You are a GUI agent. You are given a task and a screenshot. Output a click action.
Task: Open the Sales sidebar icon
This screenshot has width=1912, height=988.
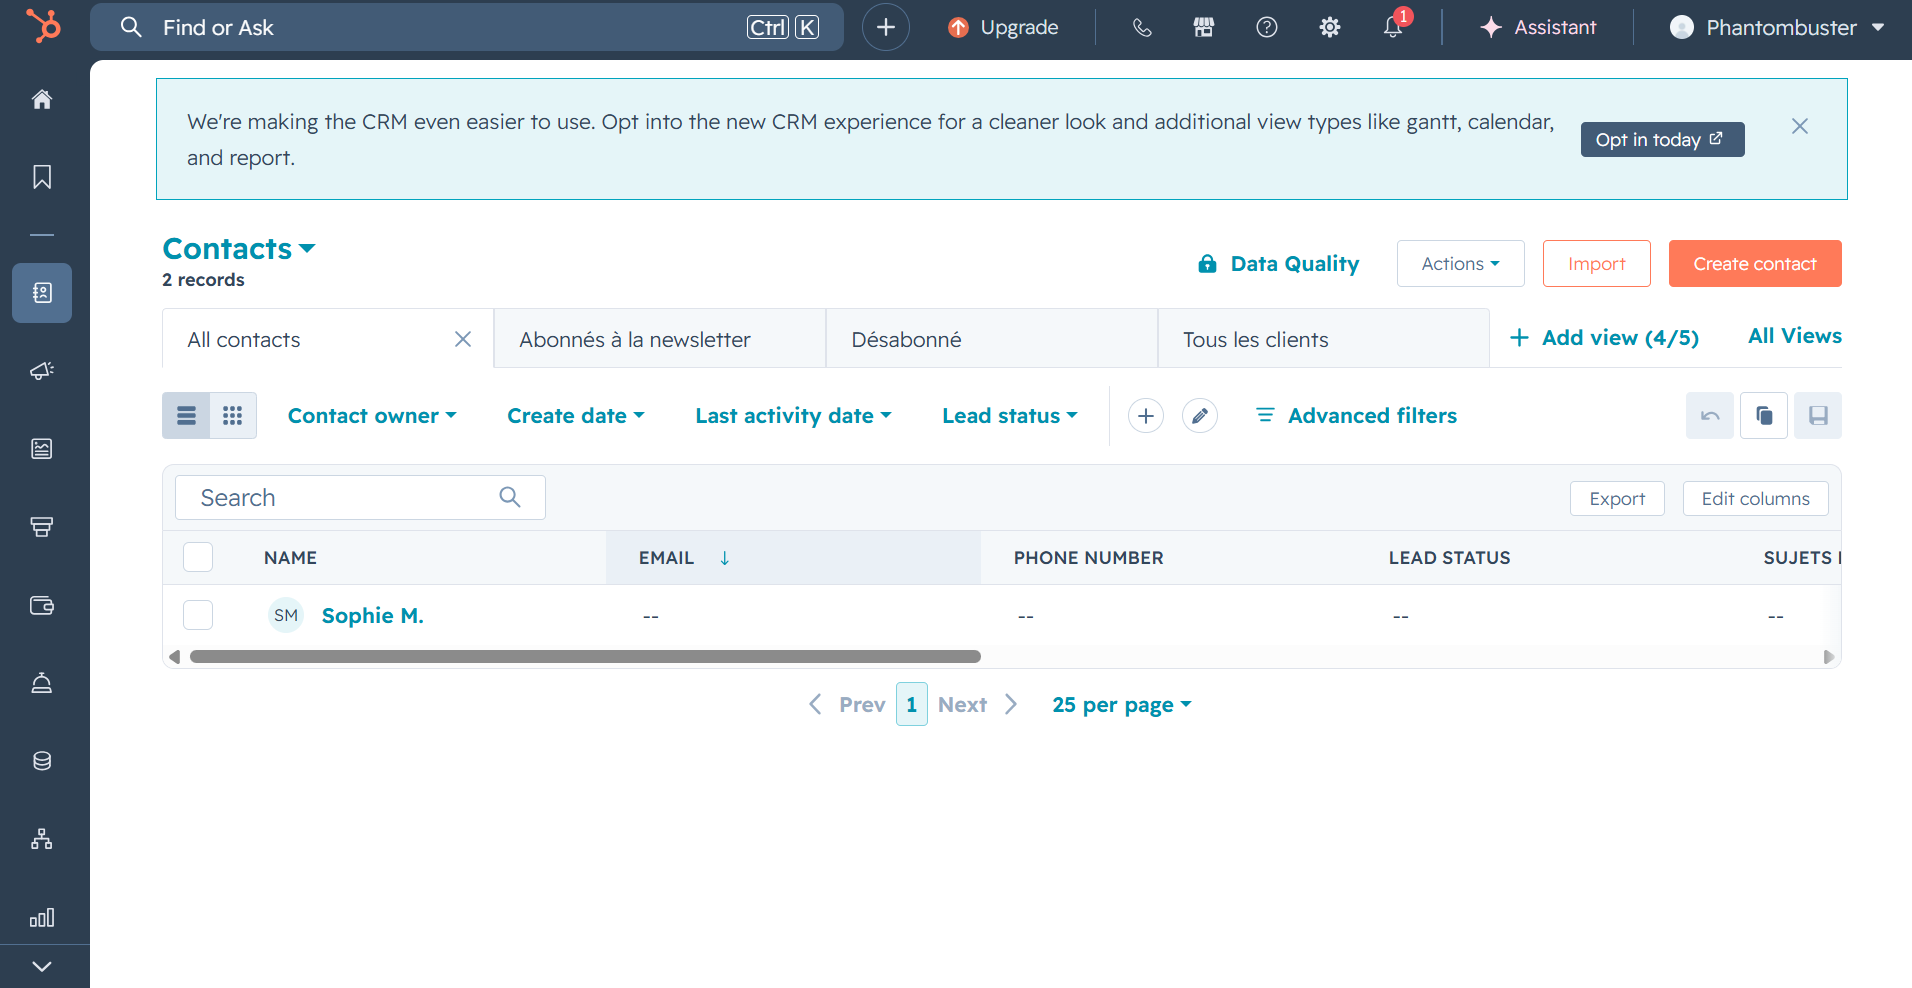[42, 527]
